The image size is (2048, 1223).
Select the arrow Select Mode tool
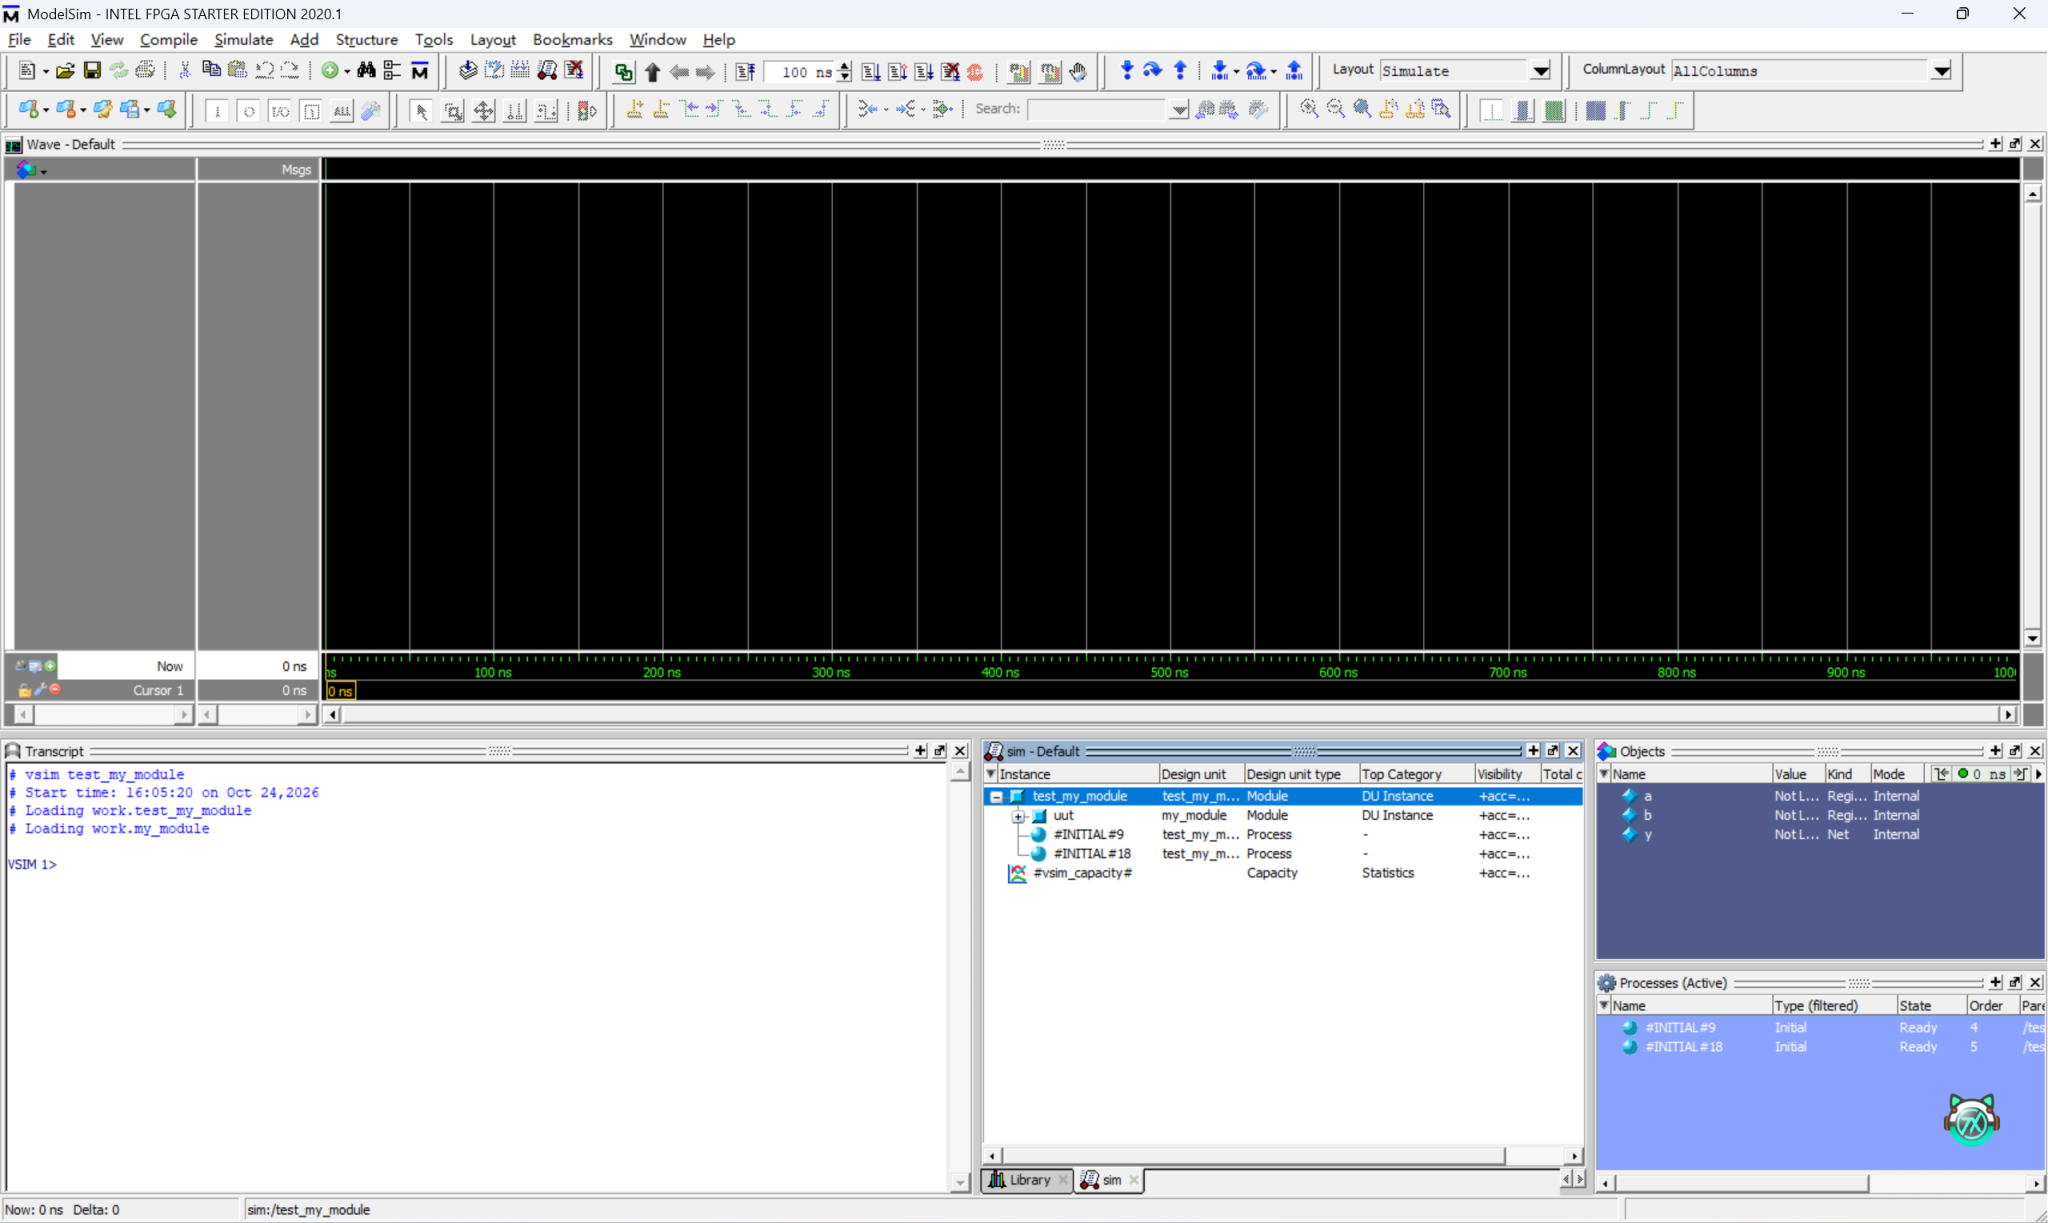point(421,110)
